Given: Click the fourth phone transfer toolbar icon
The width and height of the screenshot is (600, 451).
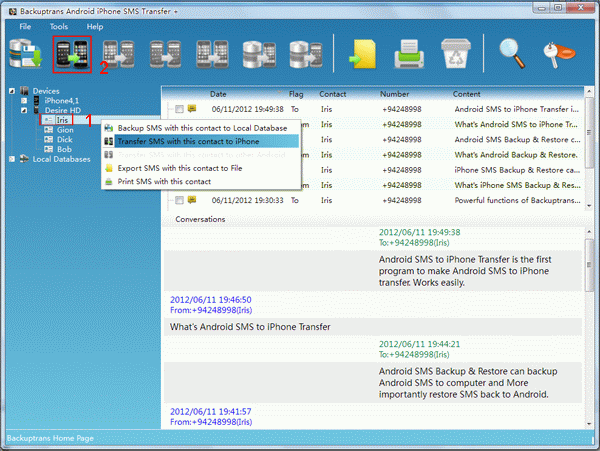Looking at the screenshot, I should click(165, 54).
